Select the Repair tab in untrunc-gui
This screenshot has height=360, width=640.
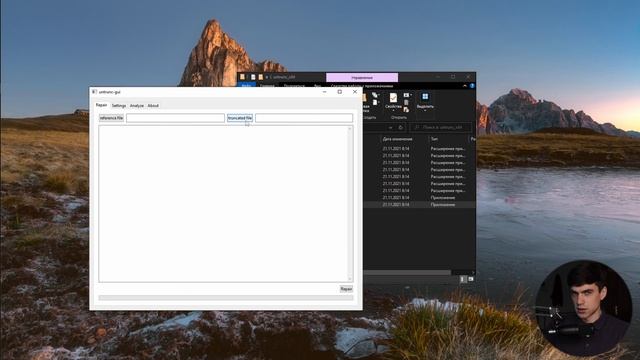tap(101, 105)
